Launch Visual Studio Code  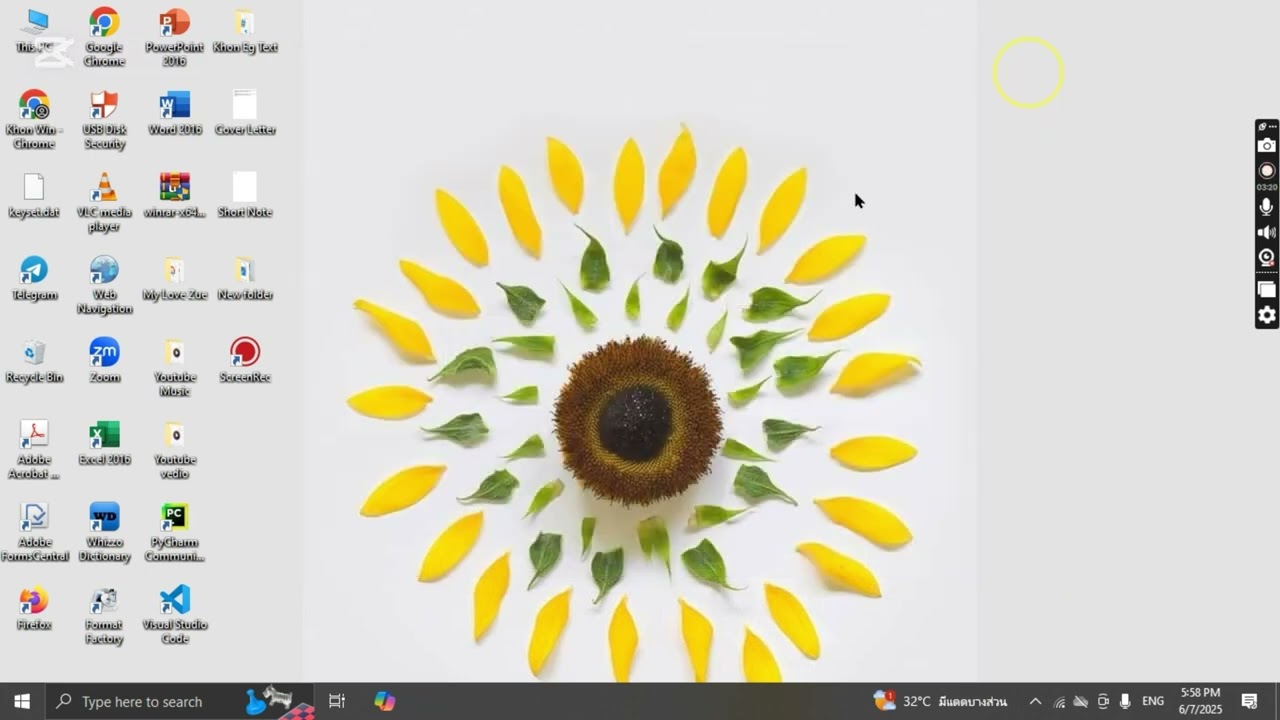coord(174,616)
